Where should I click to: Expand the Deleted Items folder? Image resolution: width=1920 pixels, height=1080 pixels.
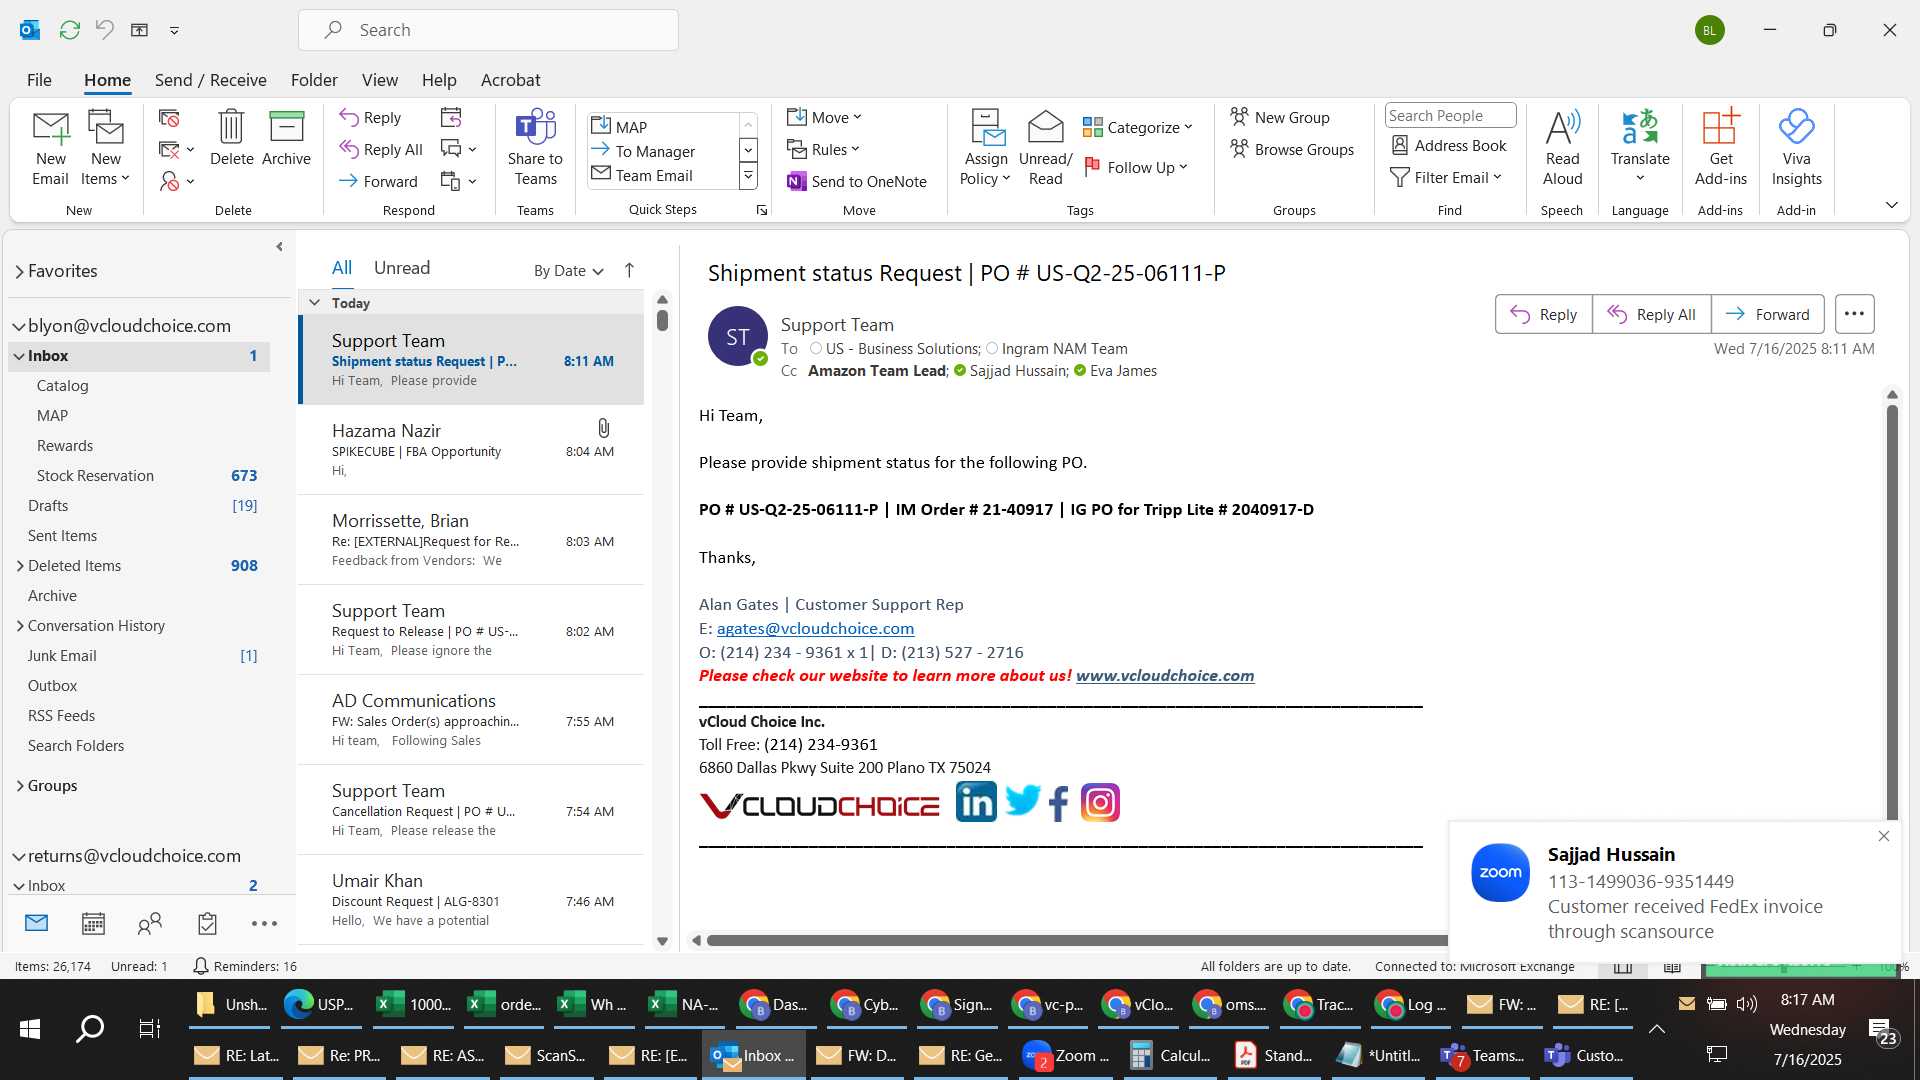pos(20,566)
